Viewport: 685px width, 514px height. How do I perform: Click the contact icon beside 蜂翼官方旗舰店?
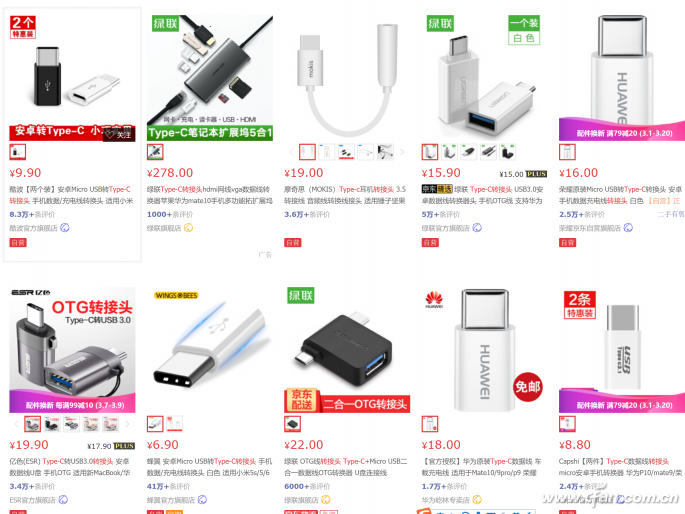(202, 500)
